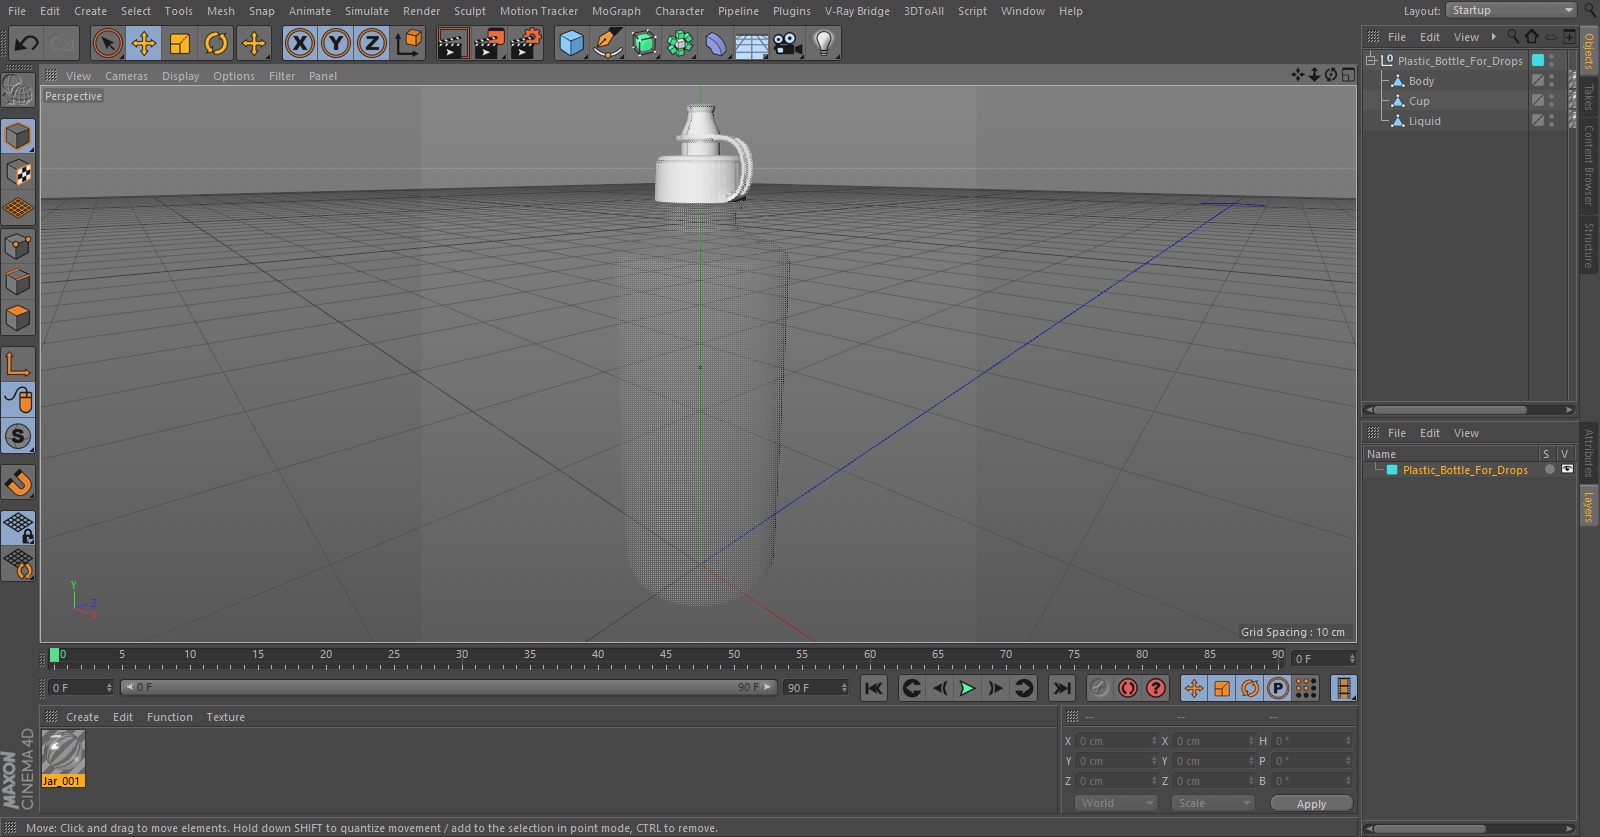Viewport: 1600px width, 837px height.
Task: Add a Cube primitive object
Action: tap(571, 43)
